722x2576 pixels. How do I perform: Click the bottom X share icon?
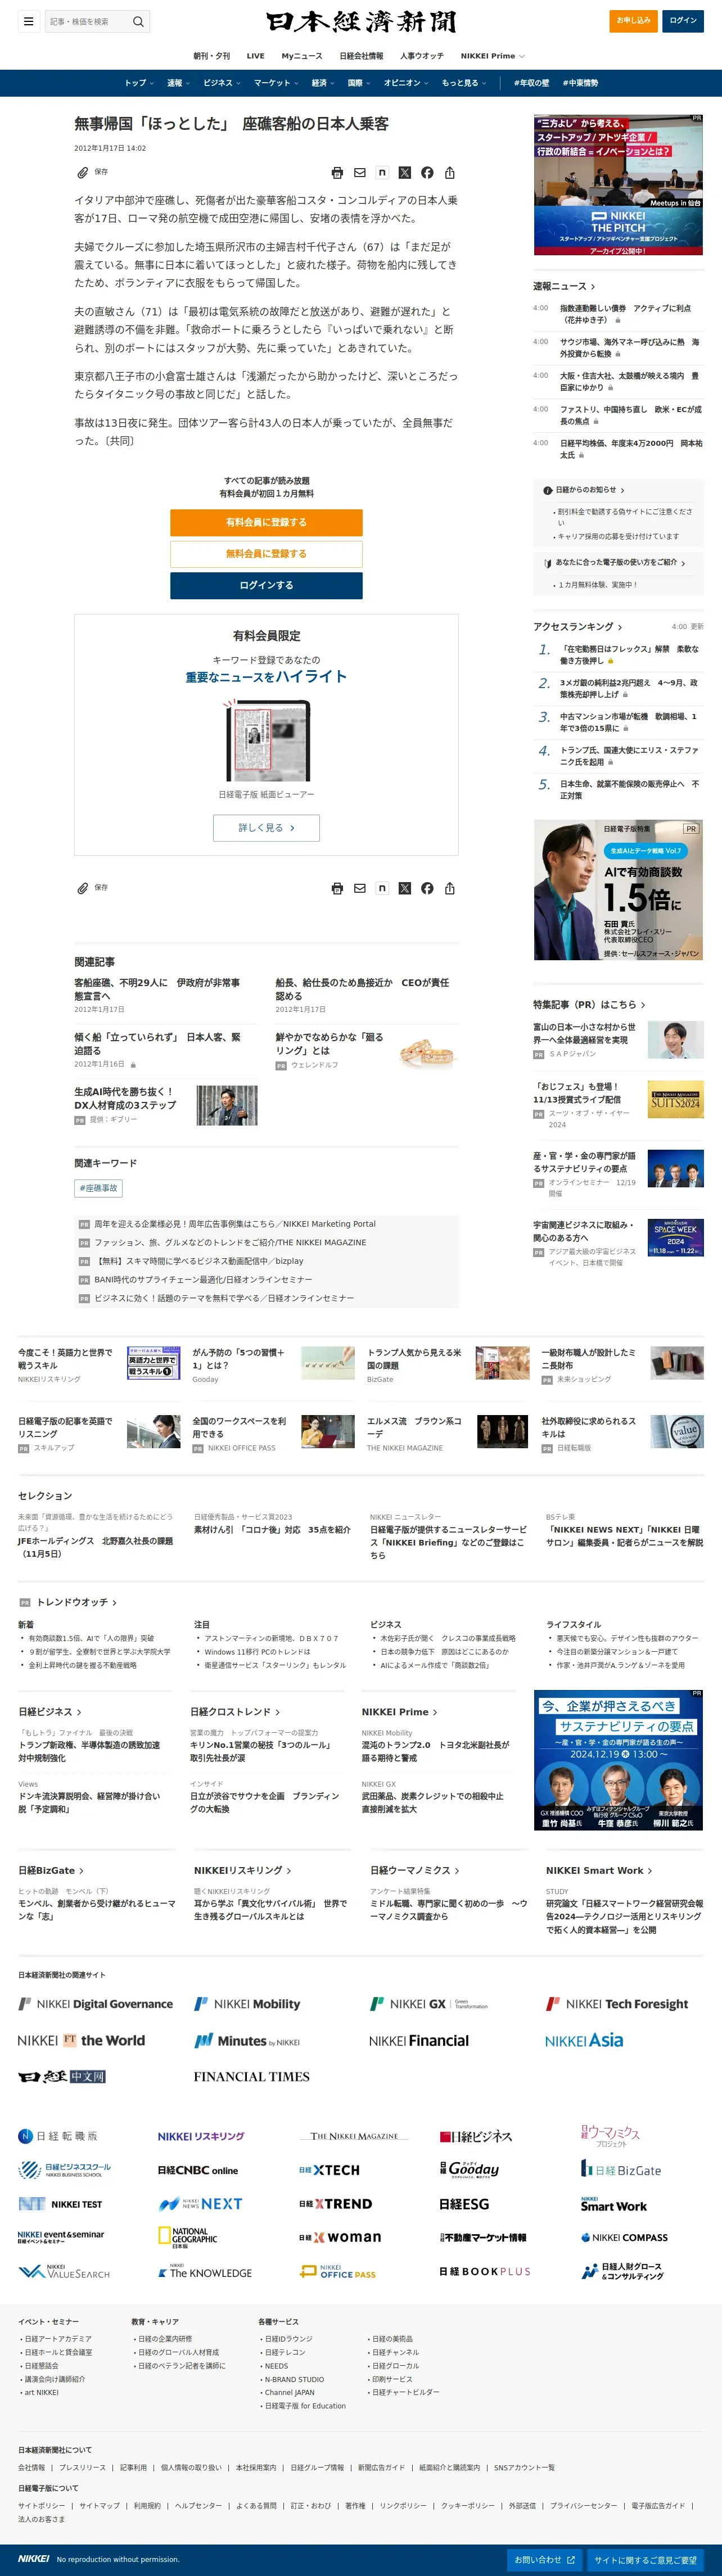[405, 888]
